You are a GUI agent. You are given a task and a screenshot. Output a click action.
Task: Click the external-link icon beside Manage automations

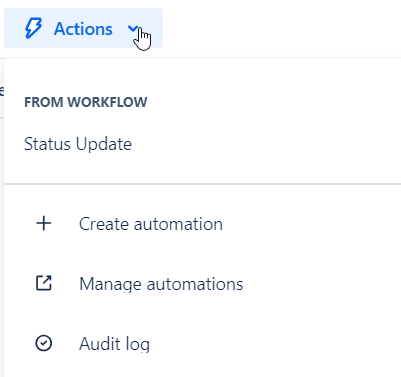point(44,283)
